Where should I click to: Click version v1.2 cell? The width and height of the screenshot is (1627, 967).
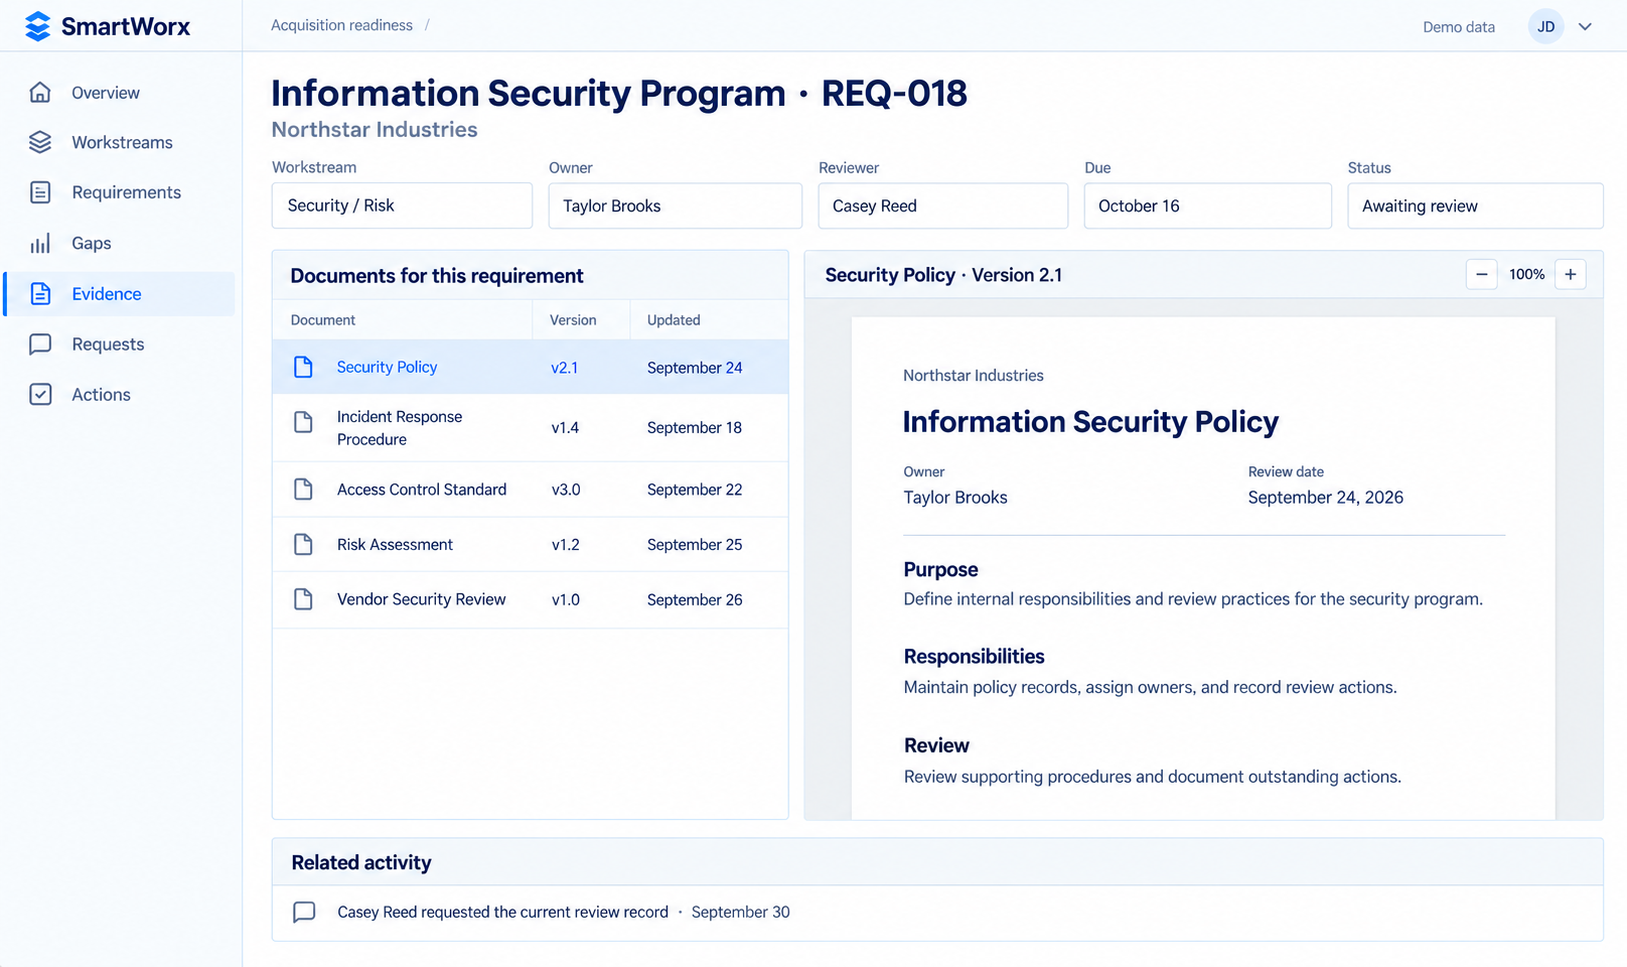pyautogui.click(x=565, y=544)
